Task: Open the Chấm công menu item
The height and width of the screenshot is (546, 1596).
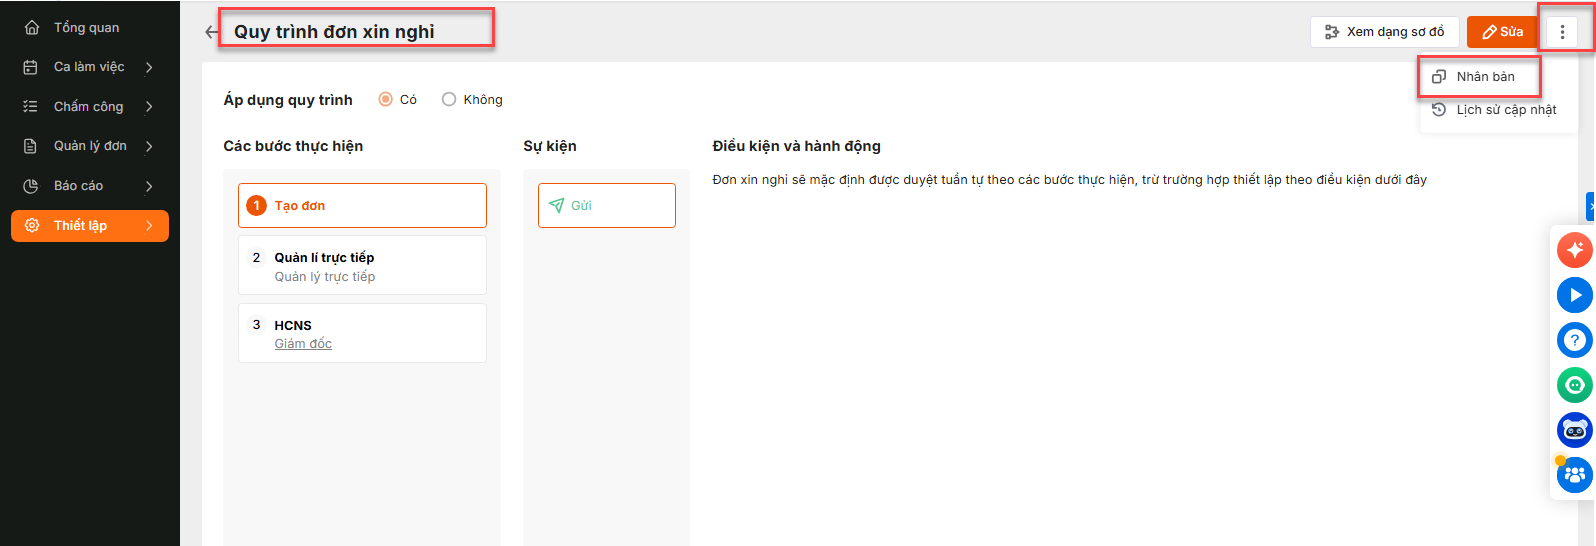Action: coord(90,106)
